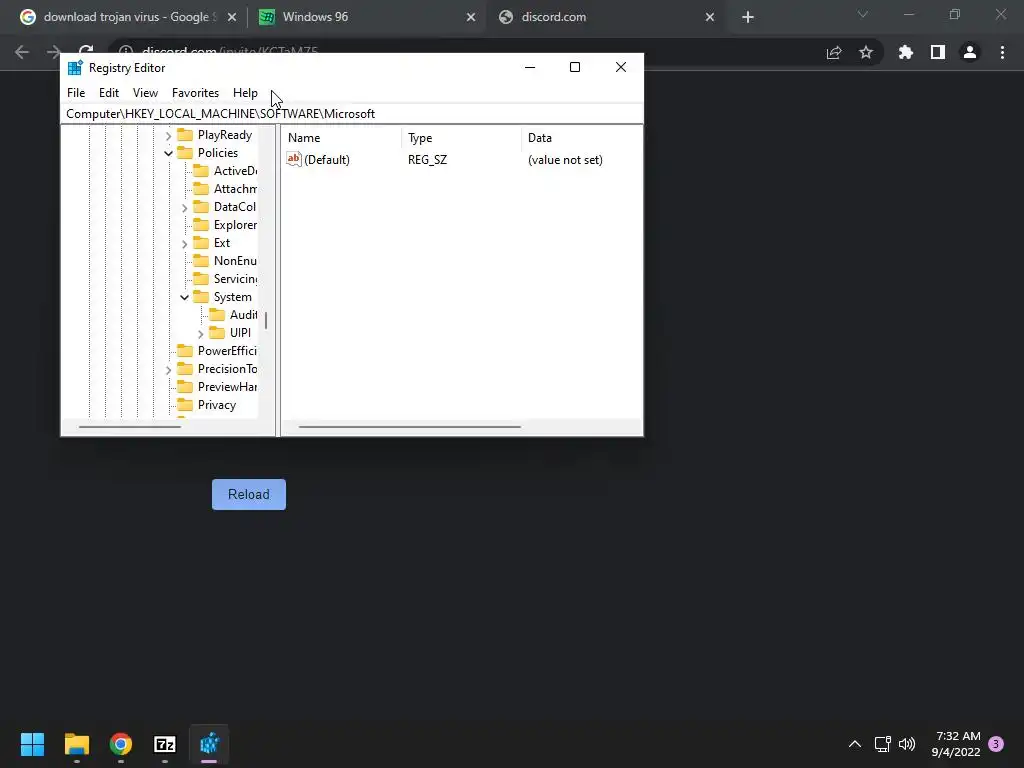Open the notification count badge

click(996, 744)
